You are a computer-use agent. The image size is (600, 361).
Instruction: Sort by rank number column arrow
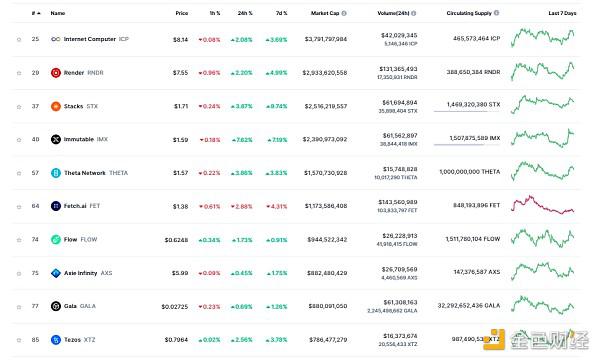tap(39, 13)
